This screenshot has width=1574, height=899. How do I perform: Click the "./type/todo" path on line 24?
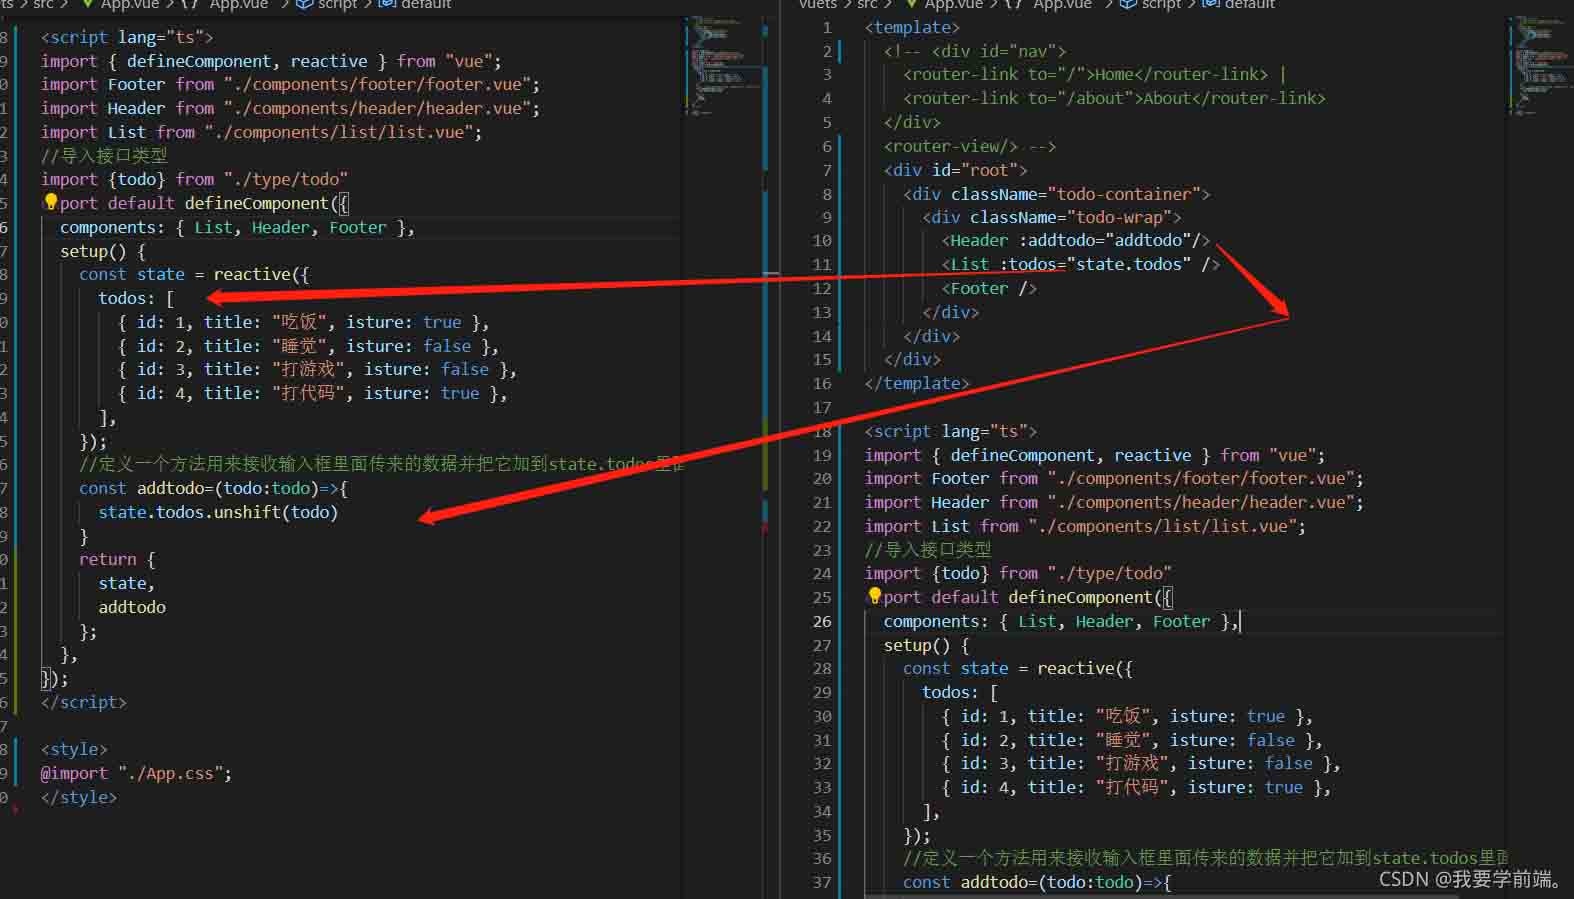1109,573
